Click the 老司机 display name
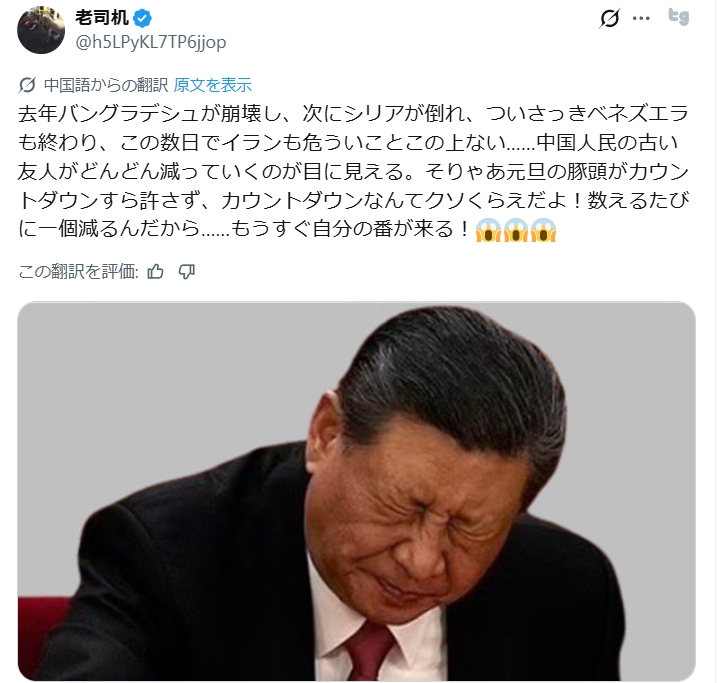717x683 pixels. 102,18
